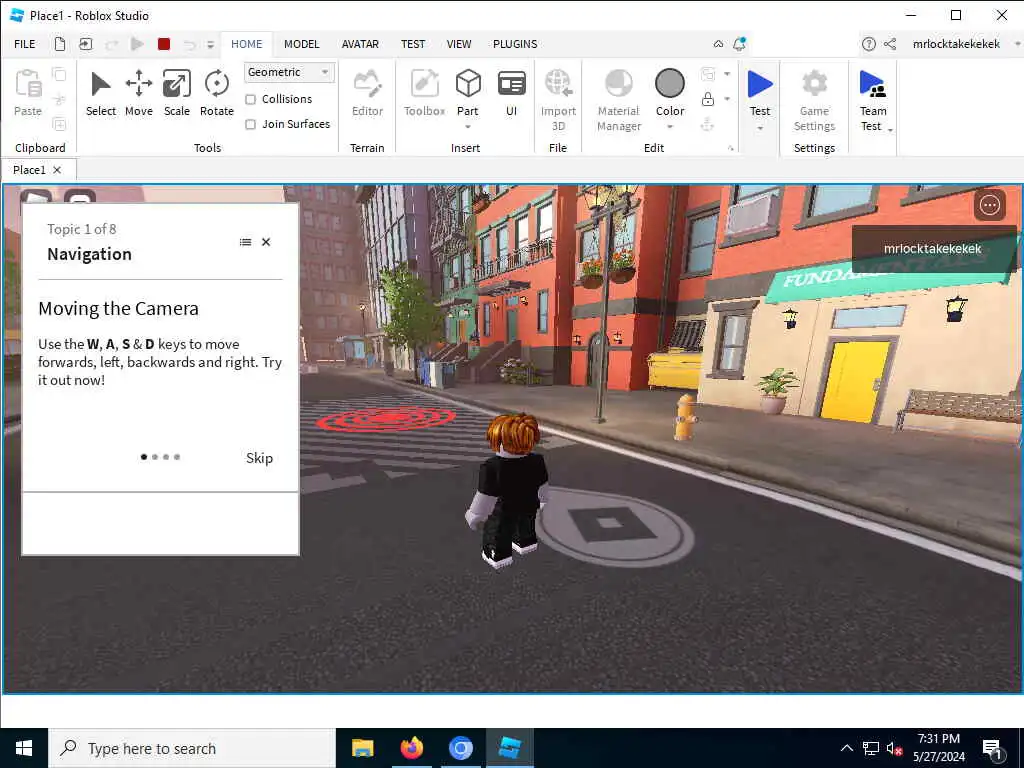Open the notification center in system tray

[992, 749]
